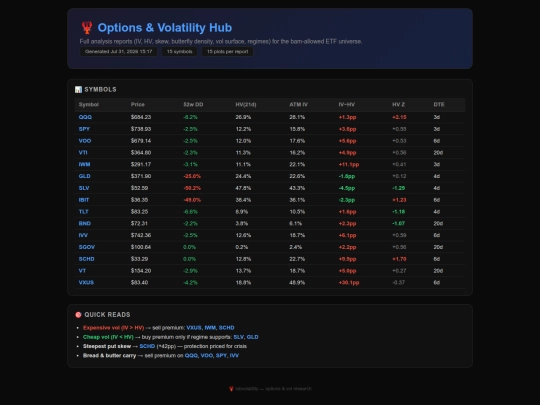This screenshot has height=405, width=540.
Task: Click SCHD in the Expensive vol quick read
Action: click(227, 328)
